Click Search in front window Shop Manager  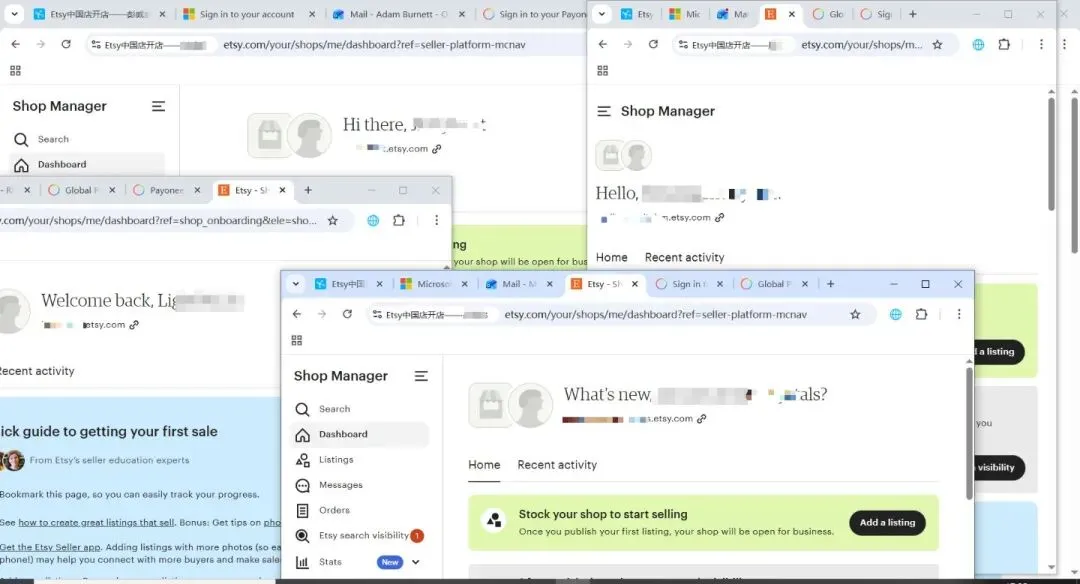click(334, 409)
